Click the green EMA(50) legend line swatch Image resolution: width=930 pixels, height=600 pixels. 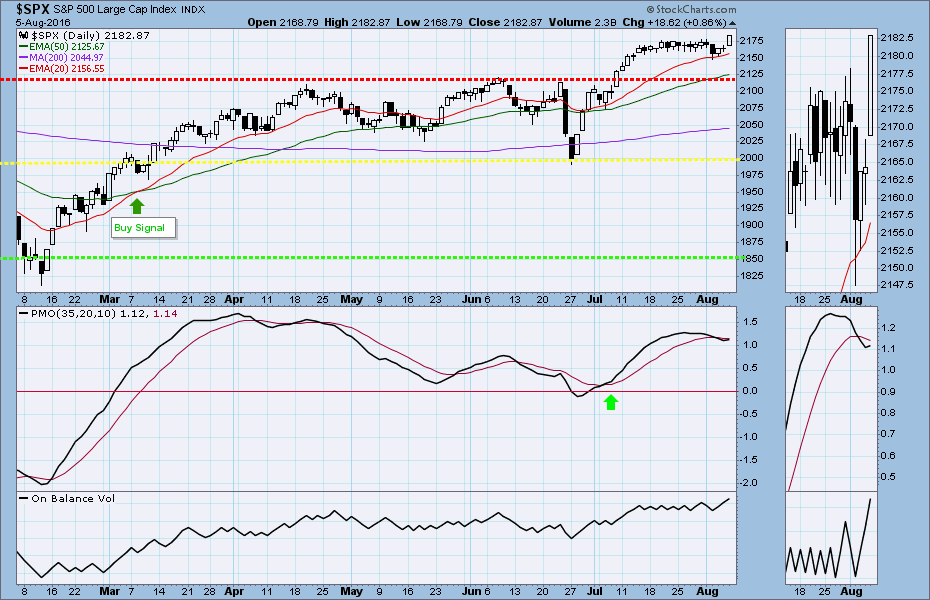[25, 47]
